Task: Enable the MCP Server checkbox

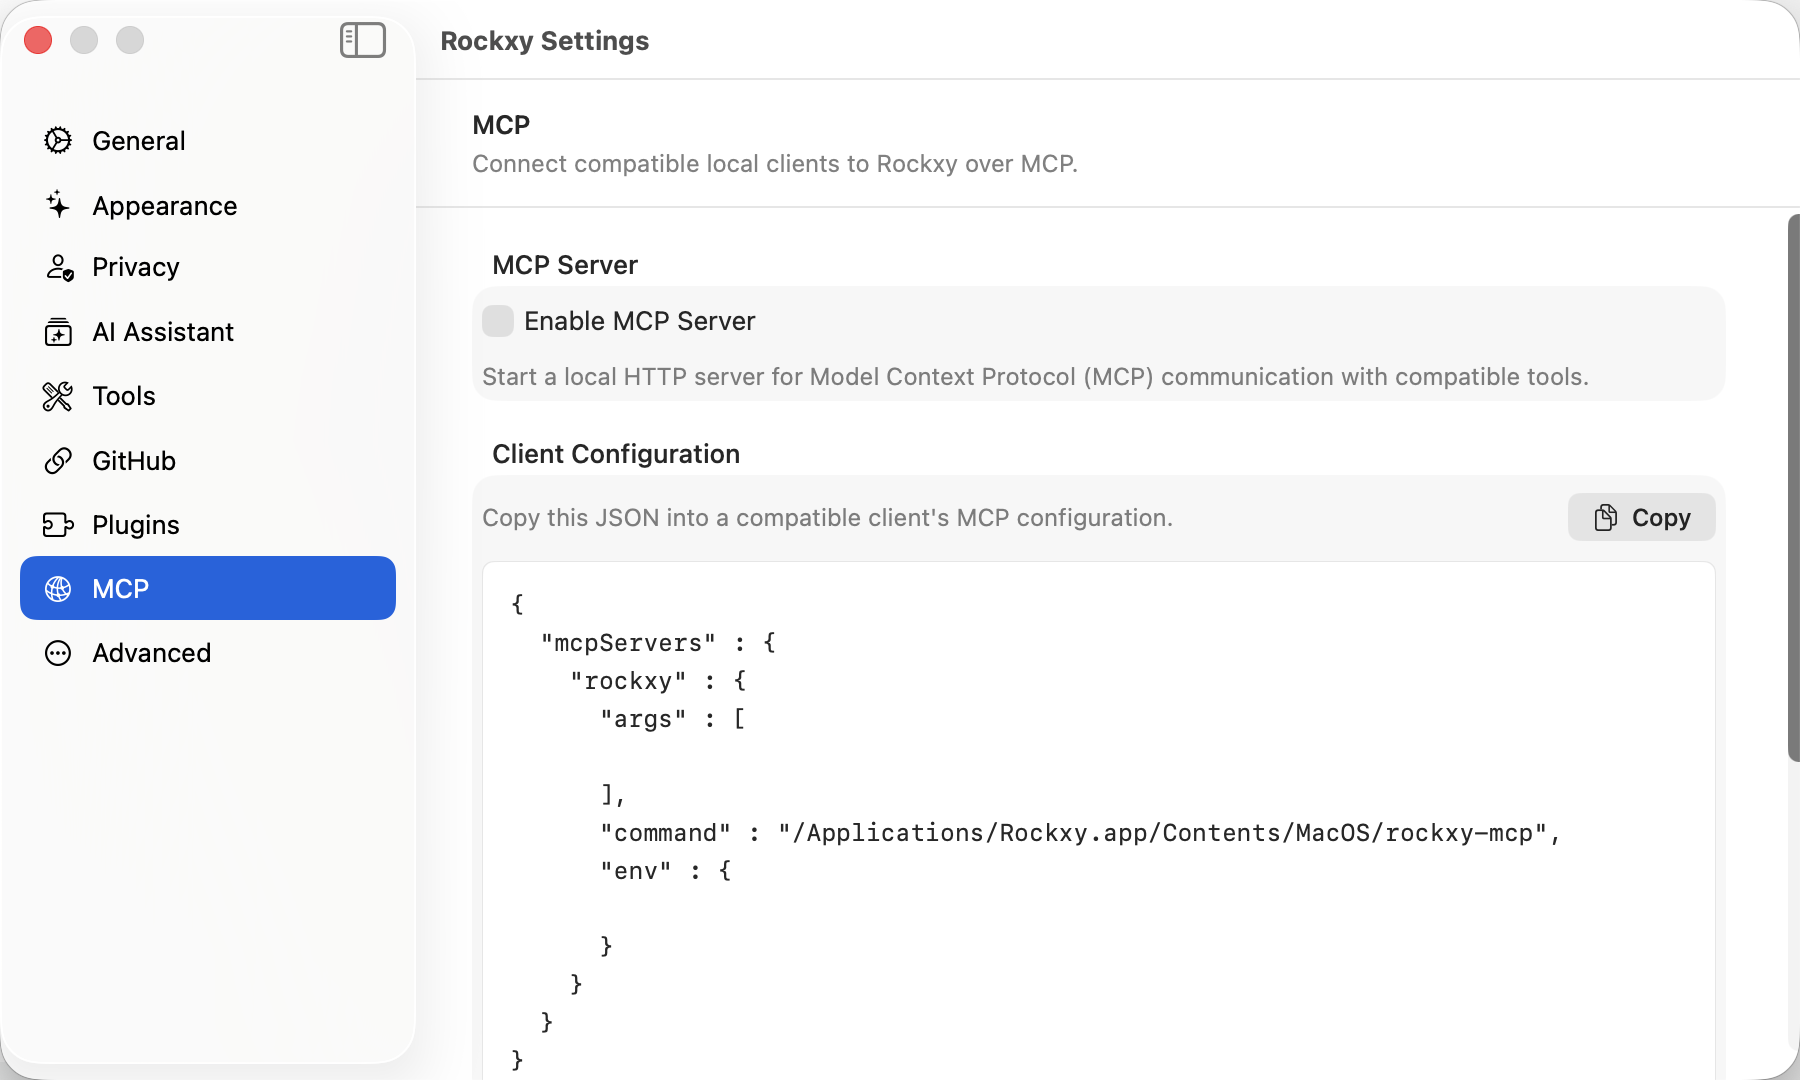Action: (x=498, y=321)
